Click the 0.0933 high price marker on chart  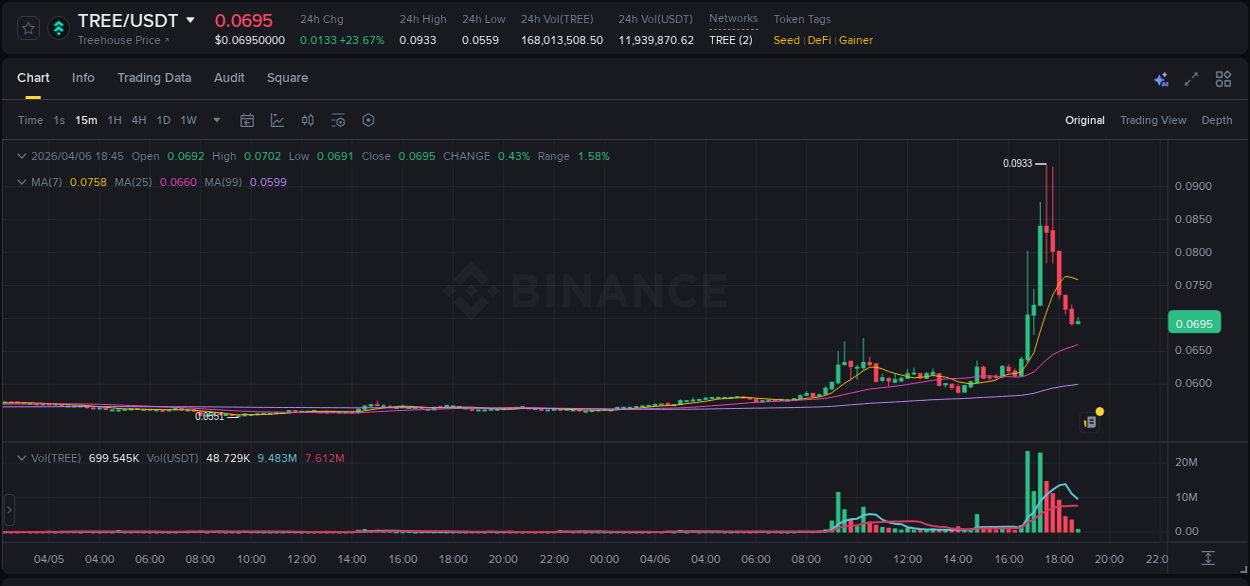point(1017,163)
